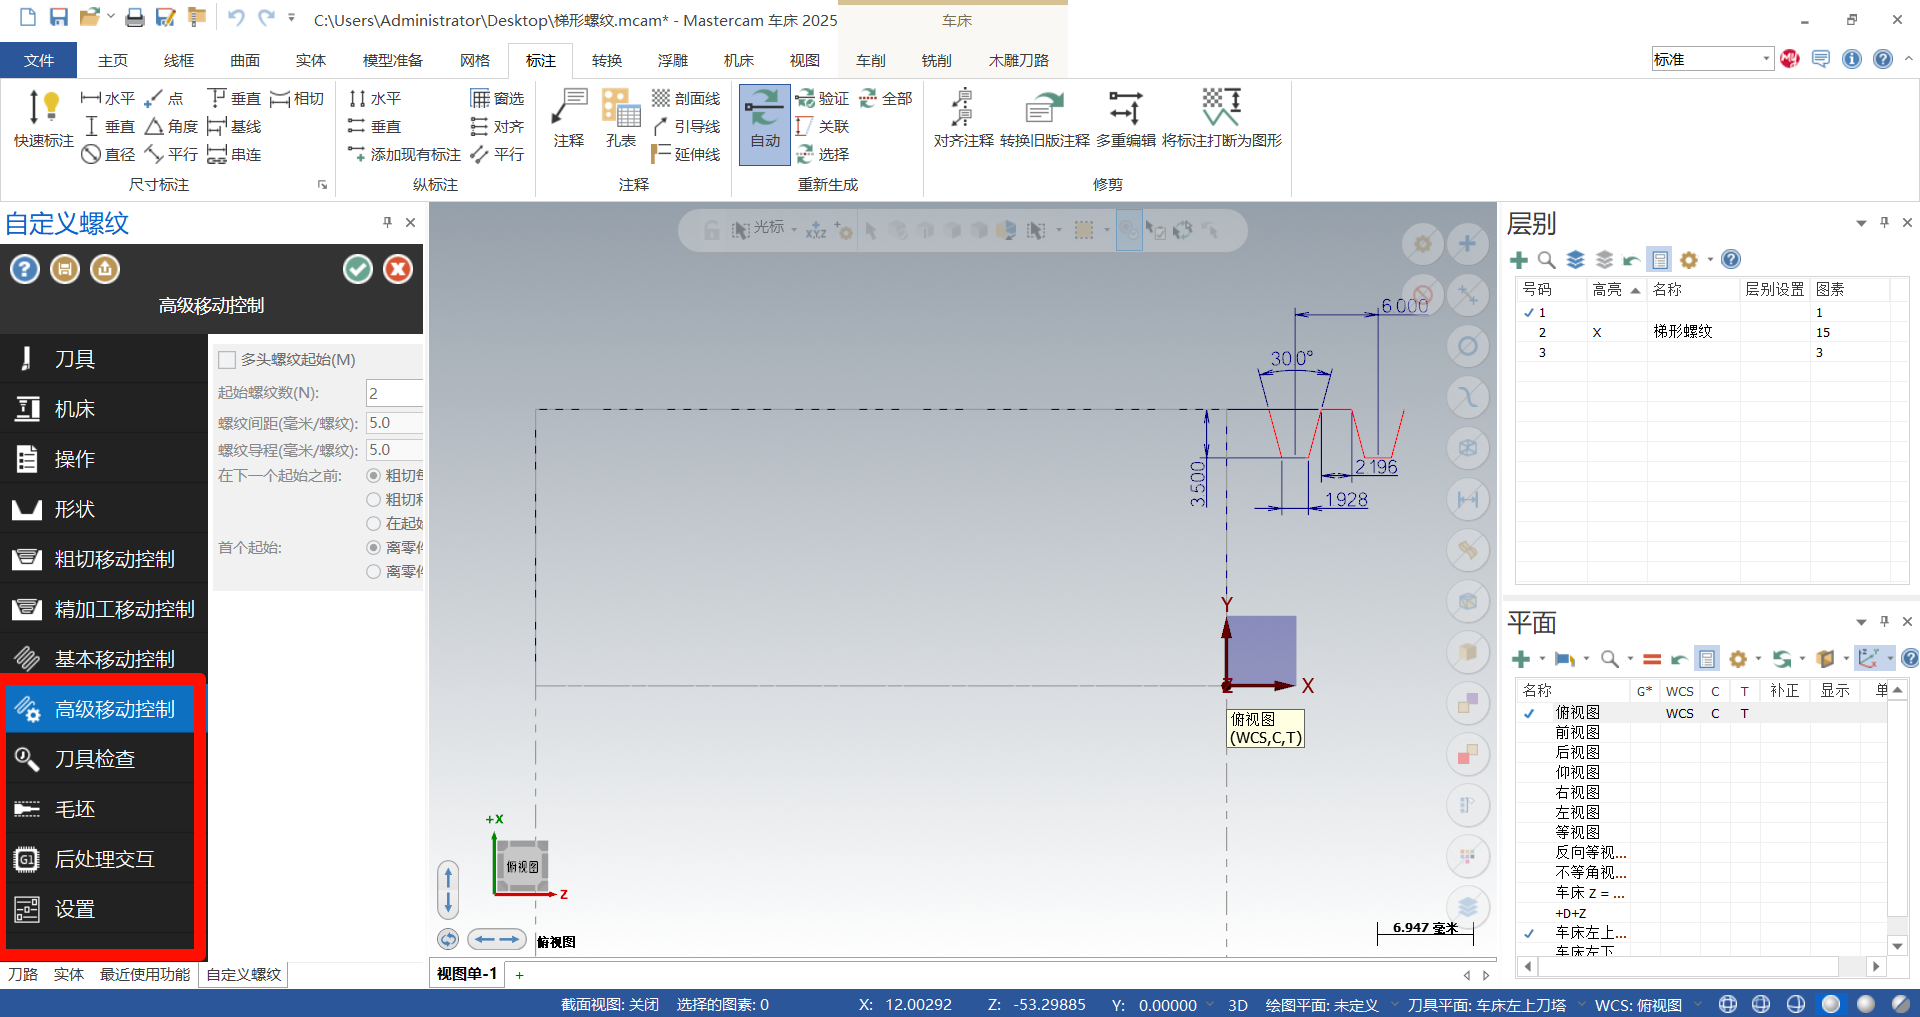Toggle the check mark on 俯视图 plane
Image resolution: width=1920 pixels, height=1017 pixels.
[x=1529, y=714]
